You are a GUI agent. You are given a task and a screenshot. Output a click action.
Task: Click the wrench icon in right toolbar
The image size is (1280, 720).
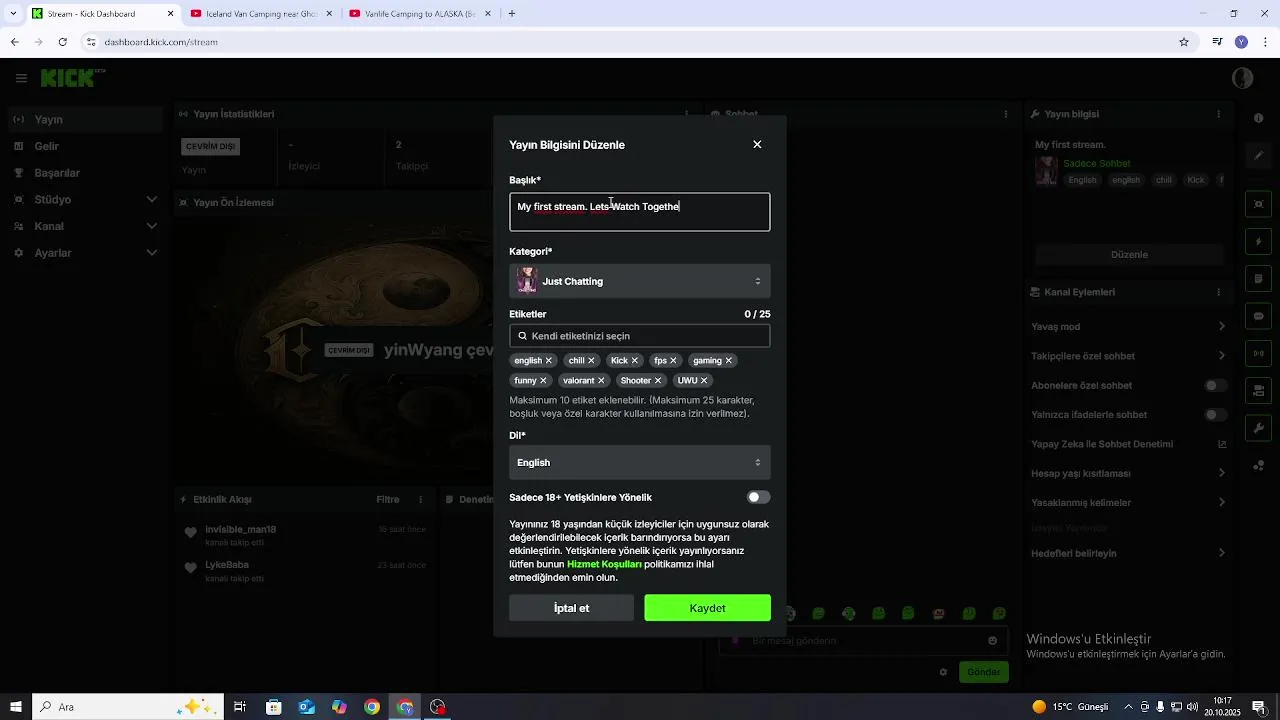(1258, 428)
